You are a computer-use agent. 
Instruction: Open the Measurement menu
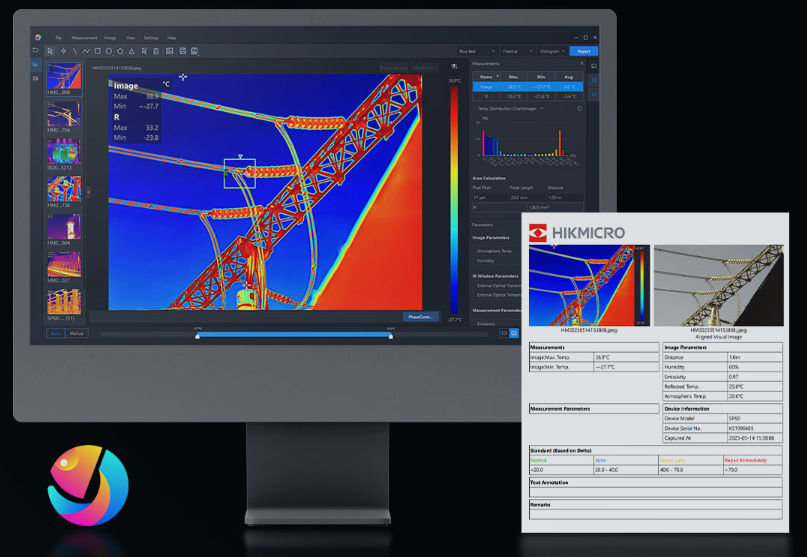click(84, 37)
